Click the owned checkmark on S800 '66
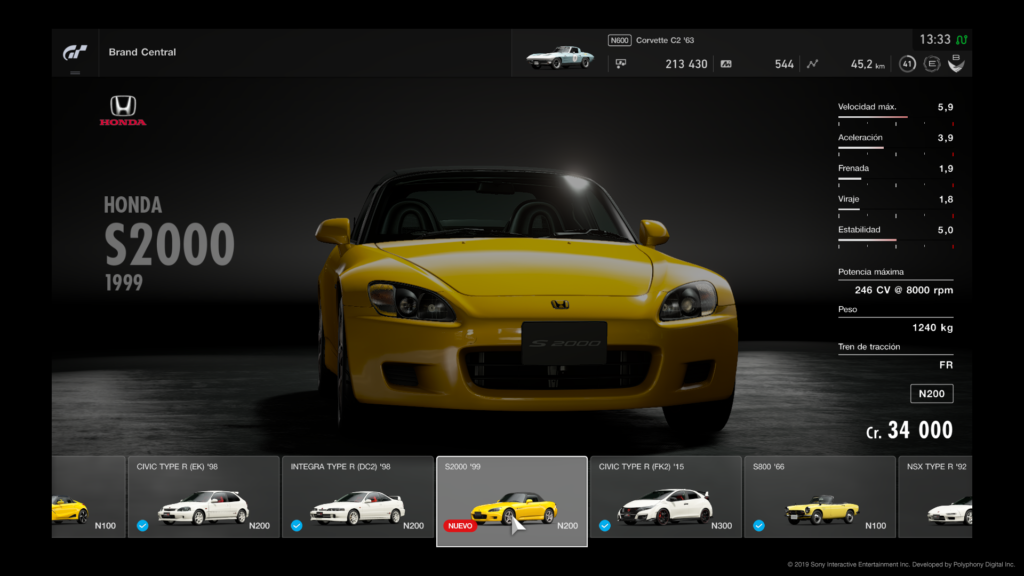 click(759, 525)
